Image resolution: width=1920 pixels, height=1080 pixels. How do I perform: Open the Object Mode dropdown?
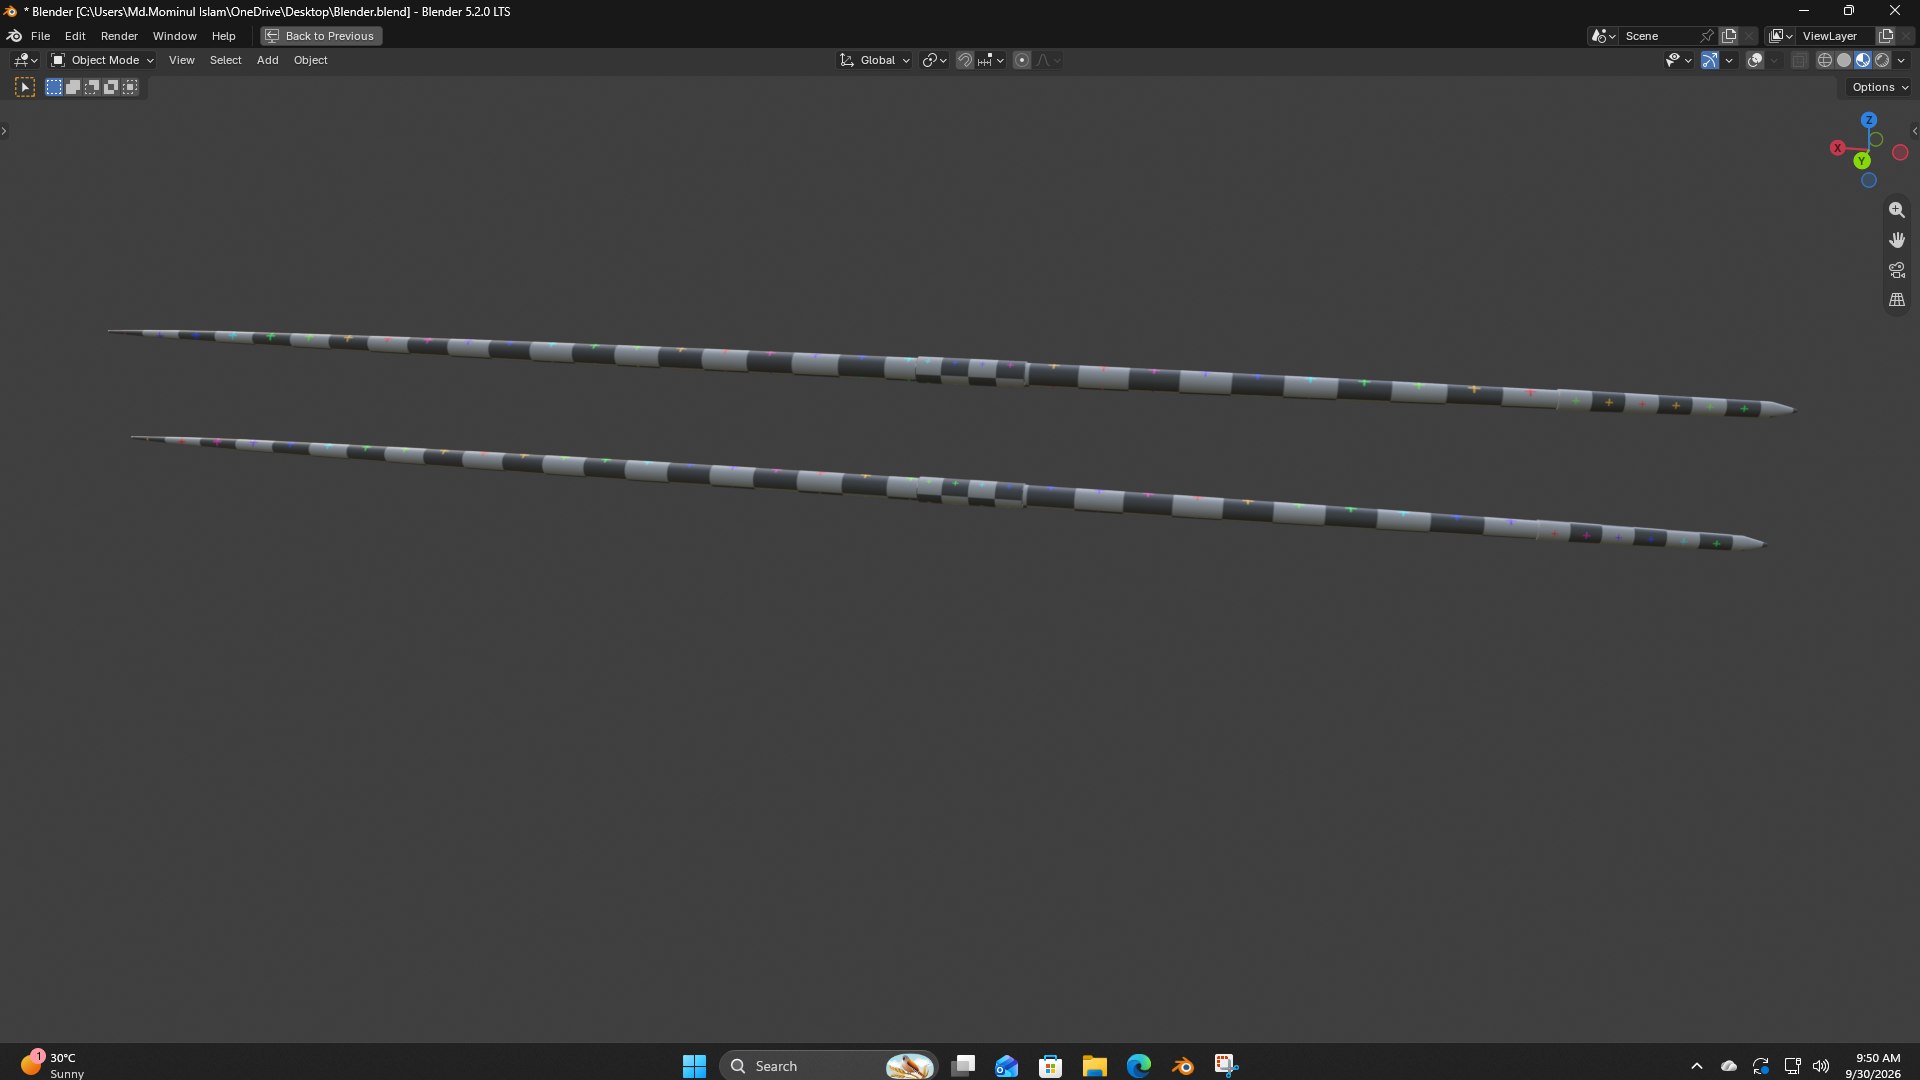[x=102, y=60]
